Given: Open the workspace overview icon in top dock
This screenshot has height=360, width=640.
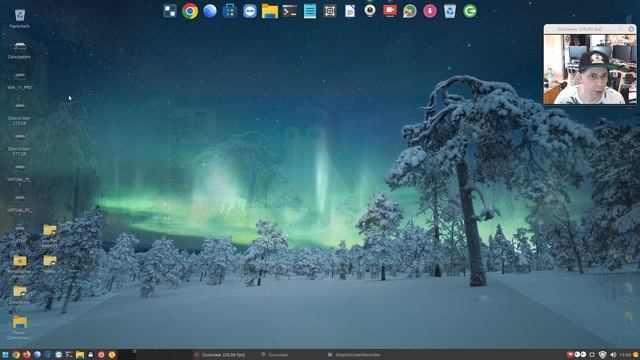Looking at the screenshot, I should point(170,11).
